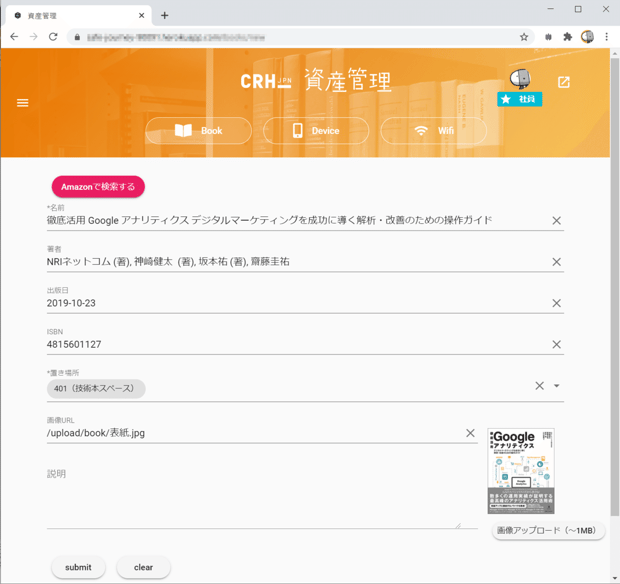The image size is (620, 584).
Task: Click 画像アップロード (~1MB) button
Action: (548, 531)
